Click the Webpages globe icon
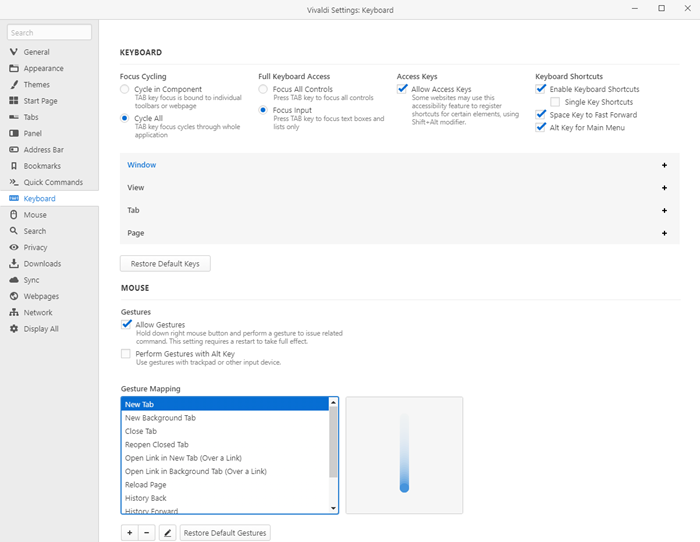This screenshot has width=700, height=542. point(14,296)
